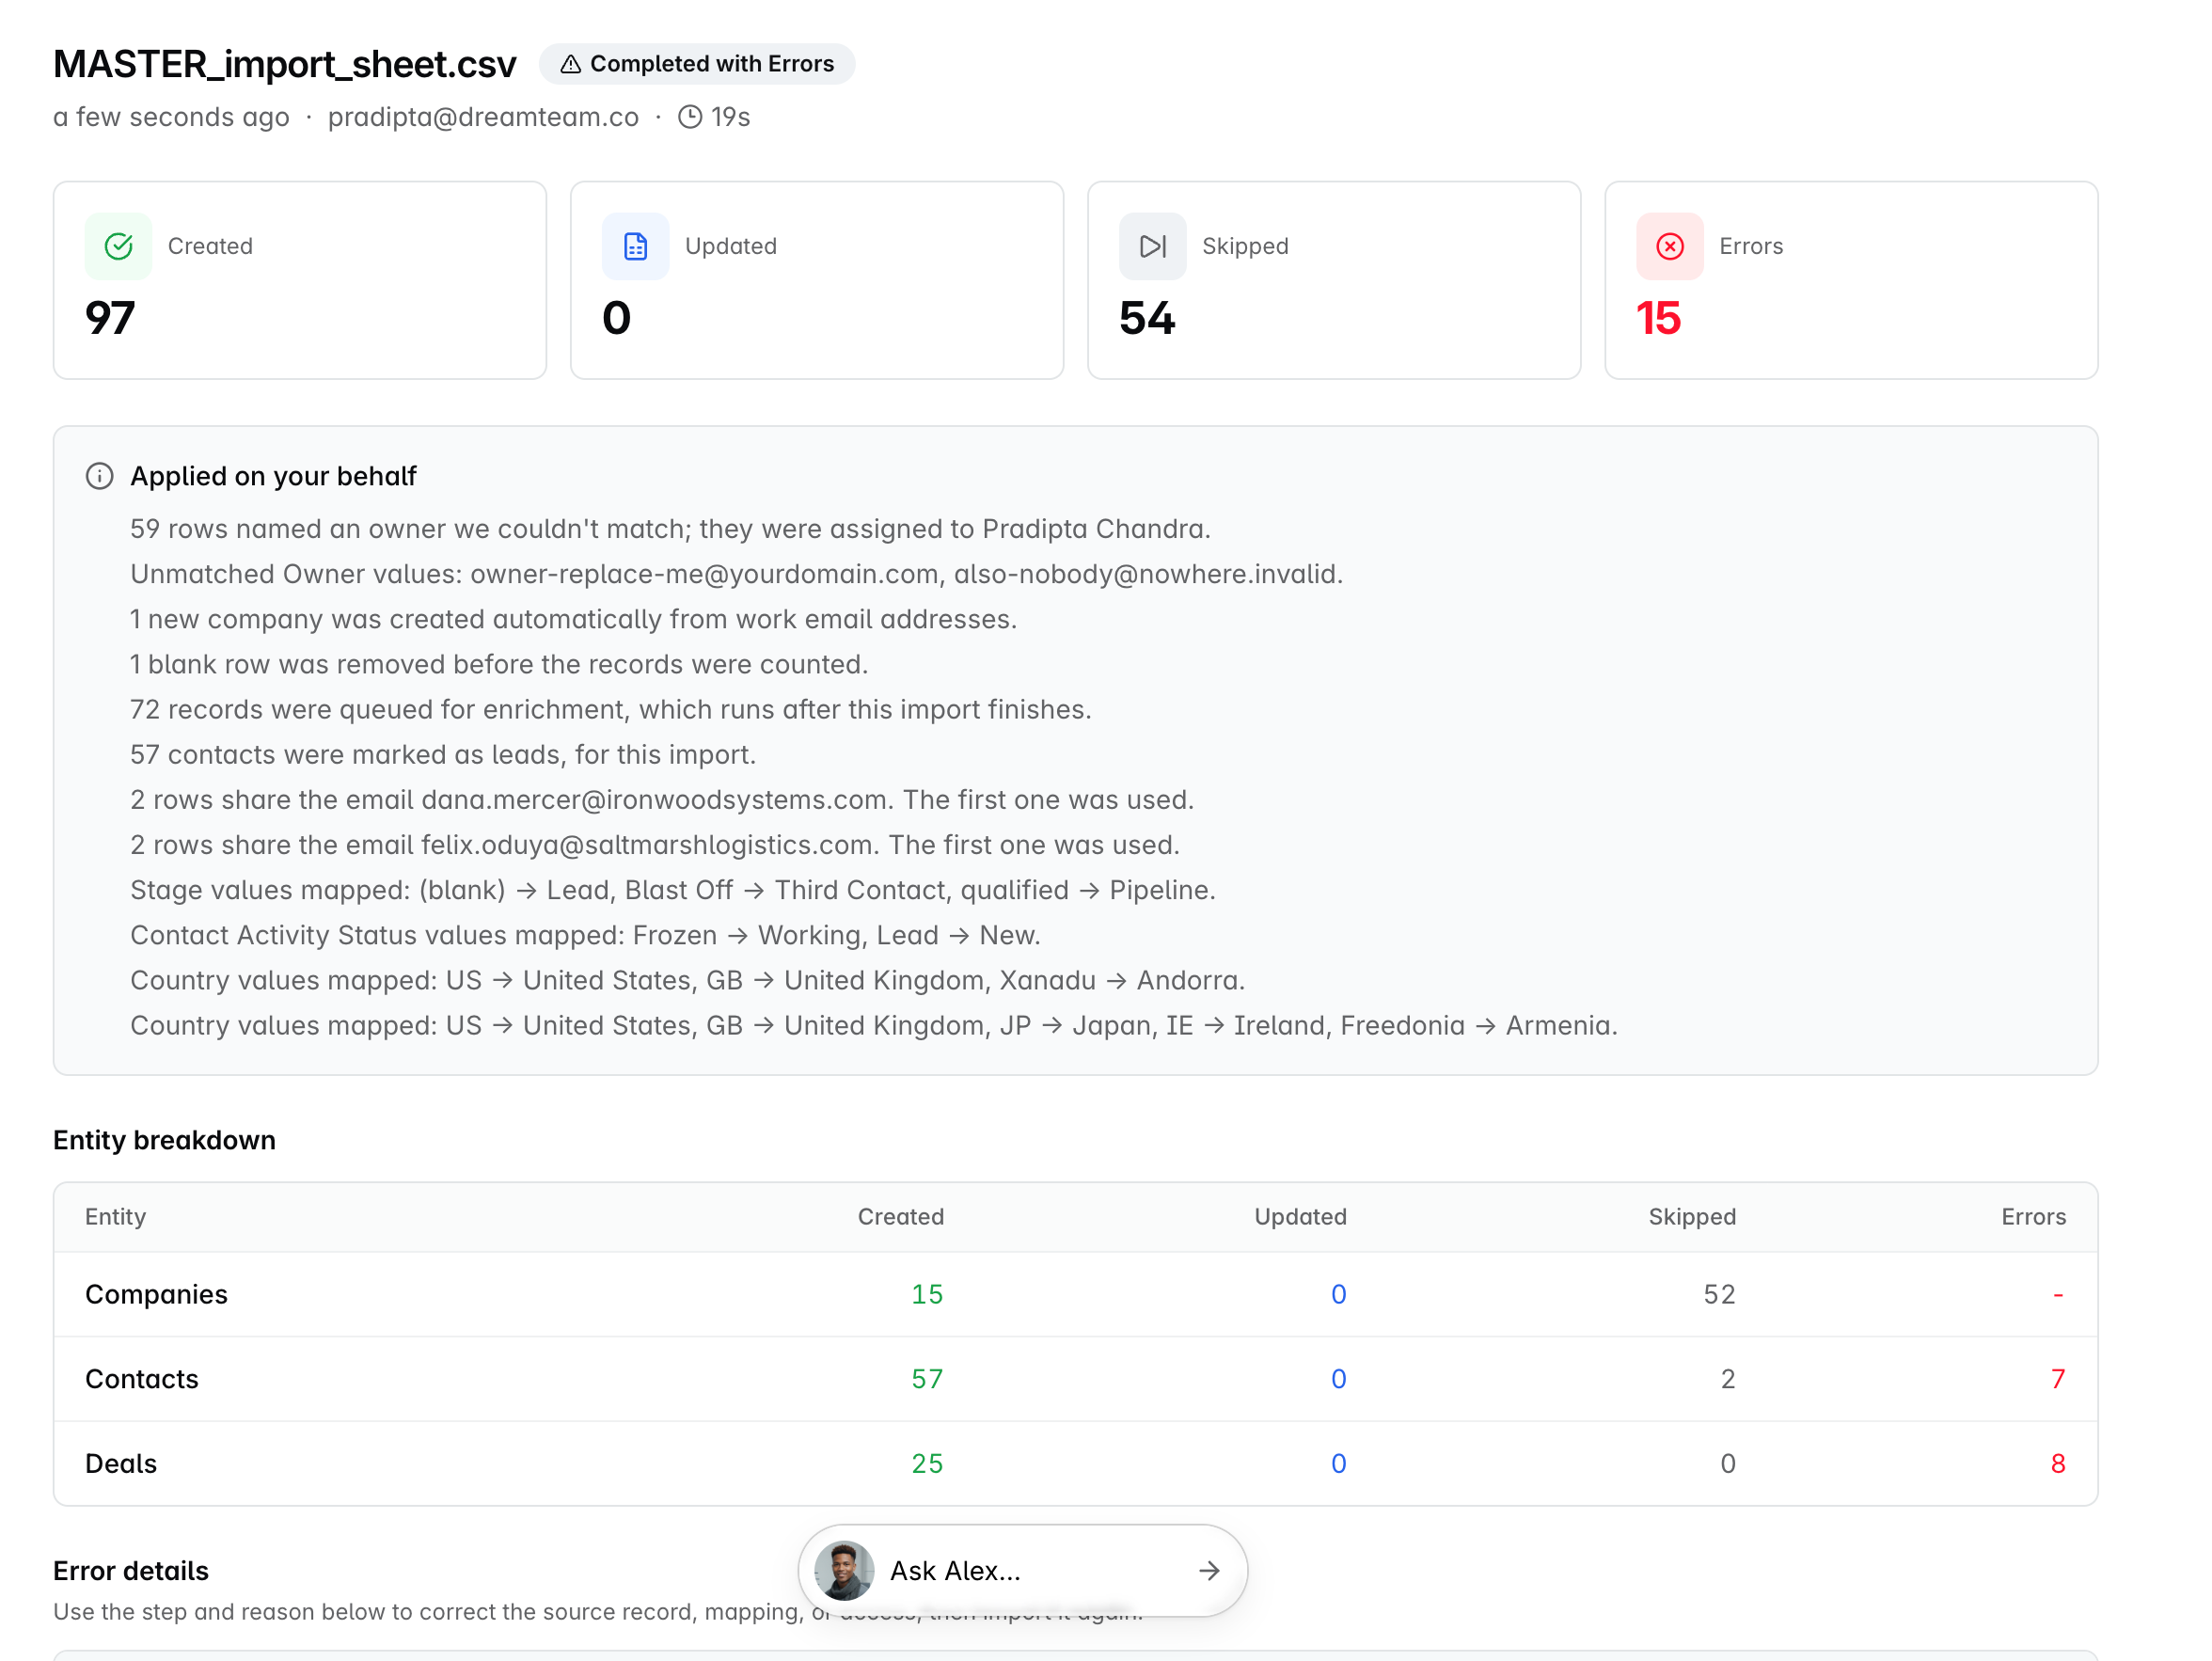Select the Deals row in the Entity breakdown

[1075, 1463]
